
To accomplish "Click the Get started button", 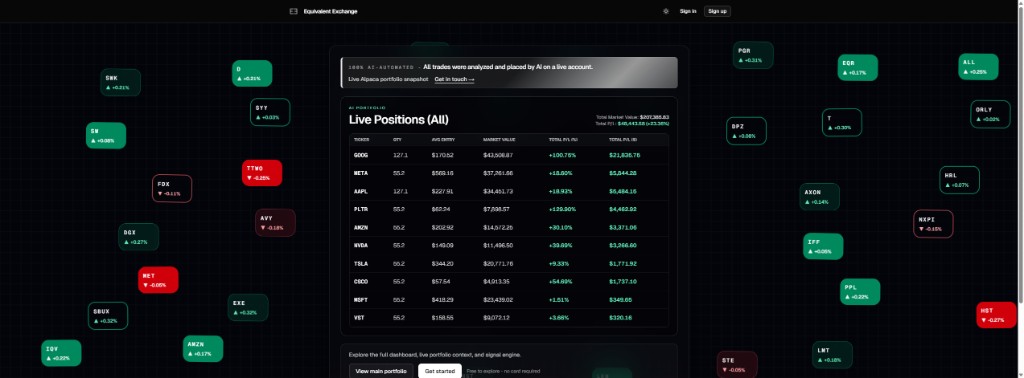I will (440, 371).
